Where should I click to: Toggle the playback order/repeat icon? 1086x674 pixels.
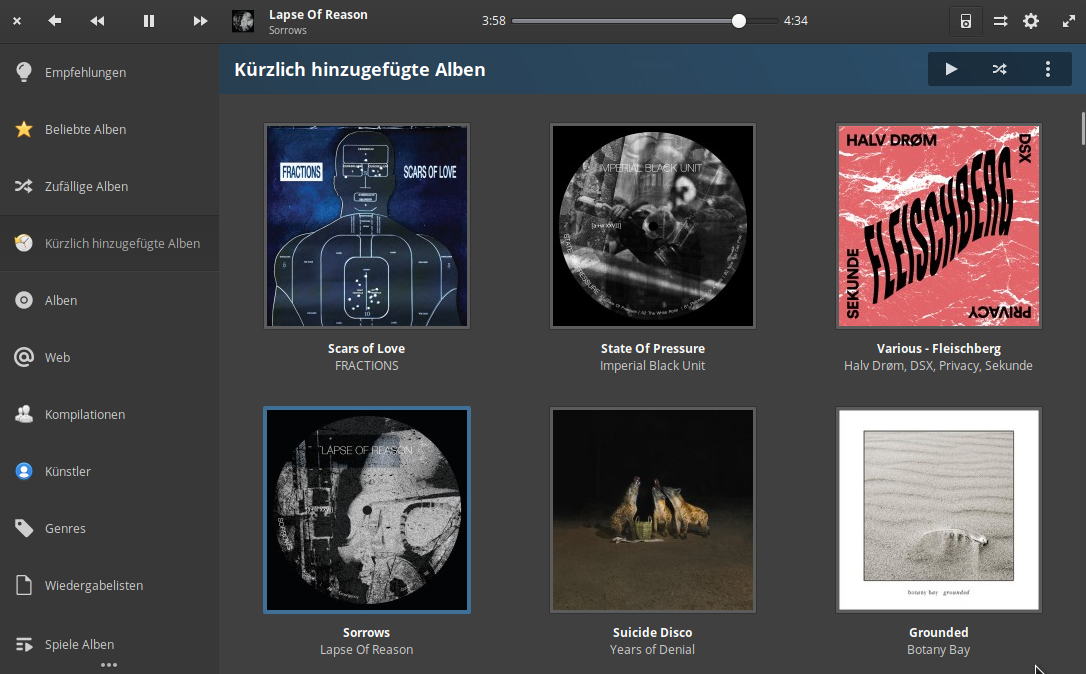pos(1000,21)
